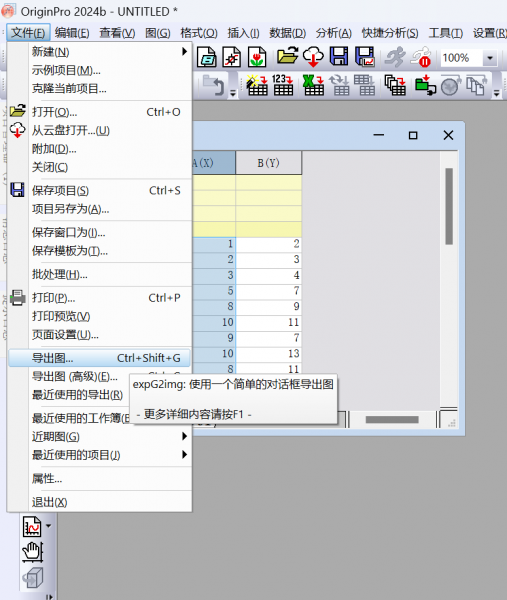The width and height of the screenshot is (507, 600).
Task: Open the Analysis (分析) menu
Action: point(333,33)
